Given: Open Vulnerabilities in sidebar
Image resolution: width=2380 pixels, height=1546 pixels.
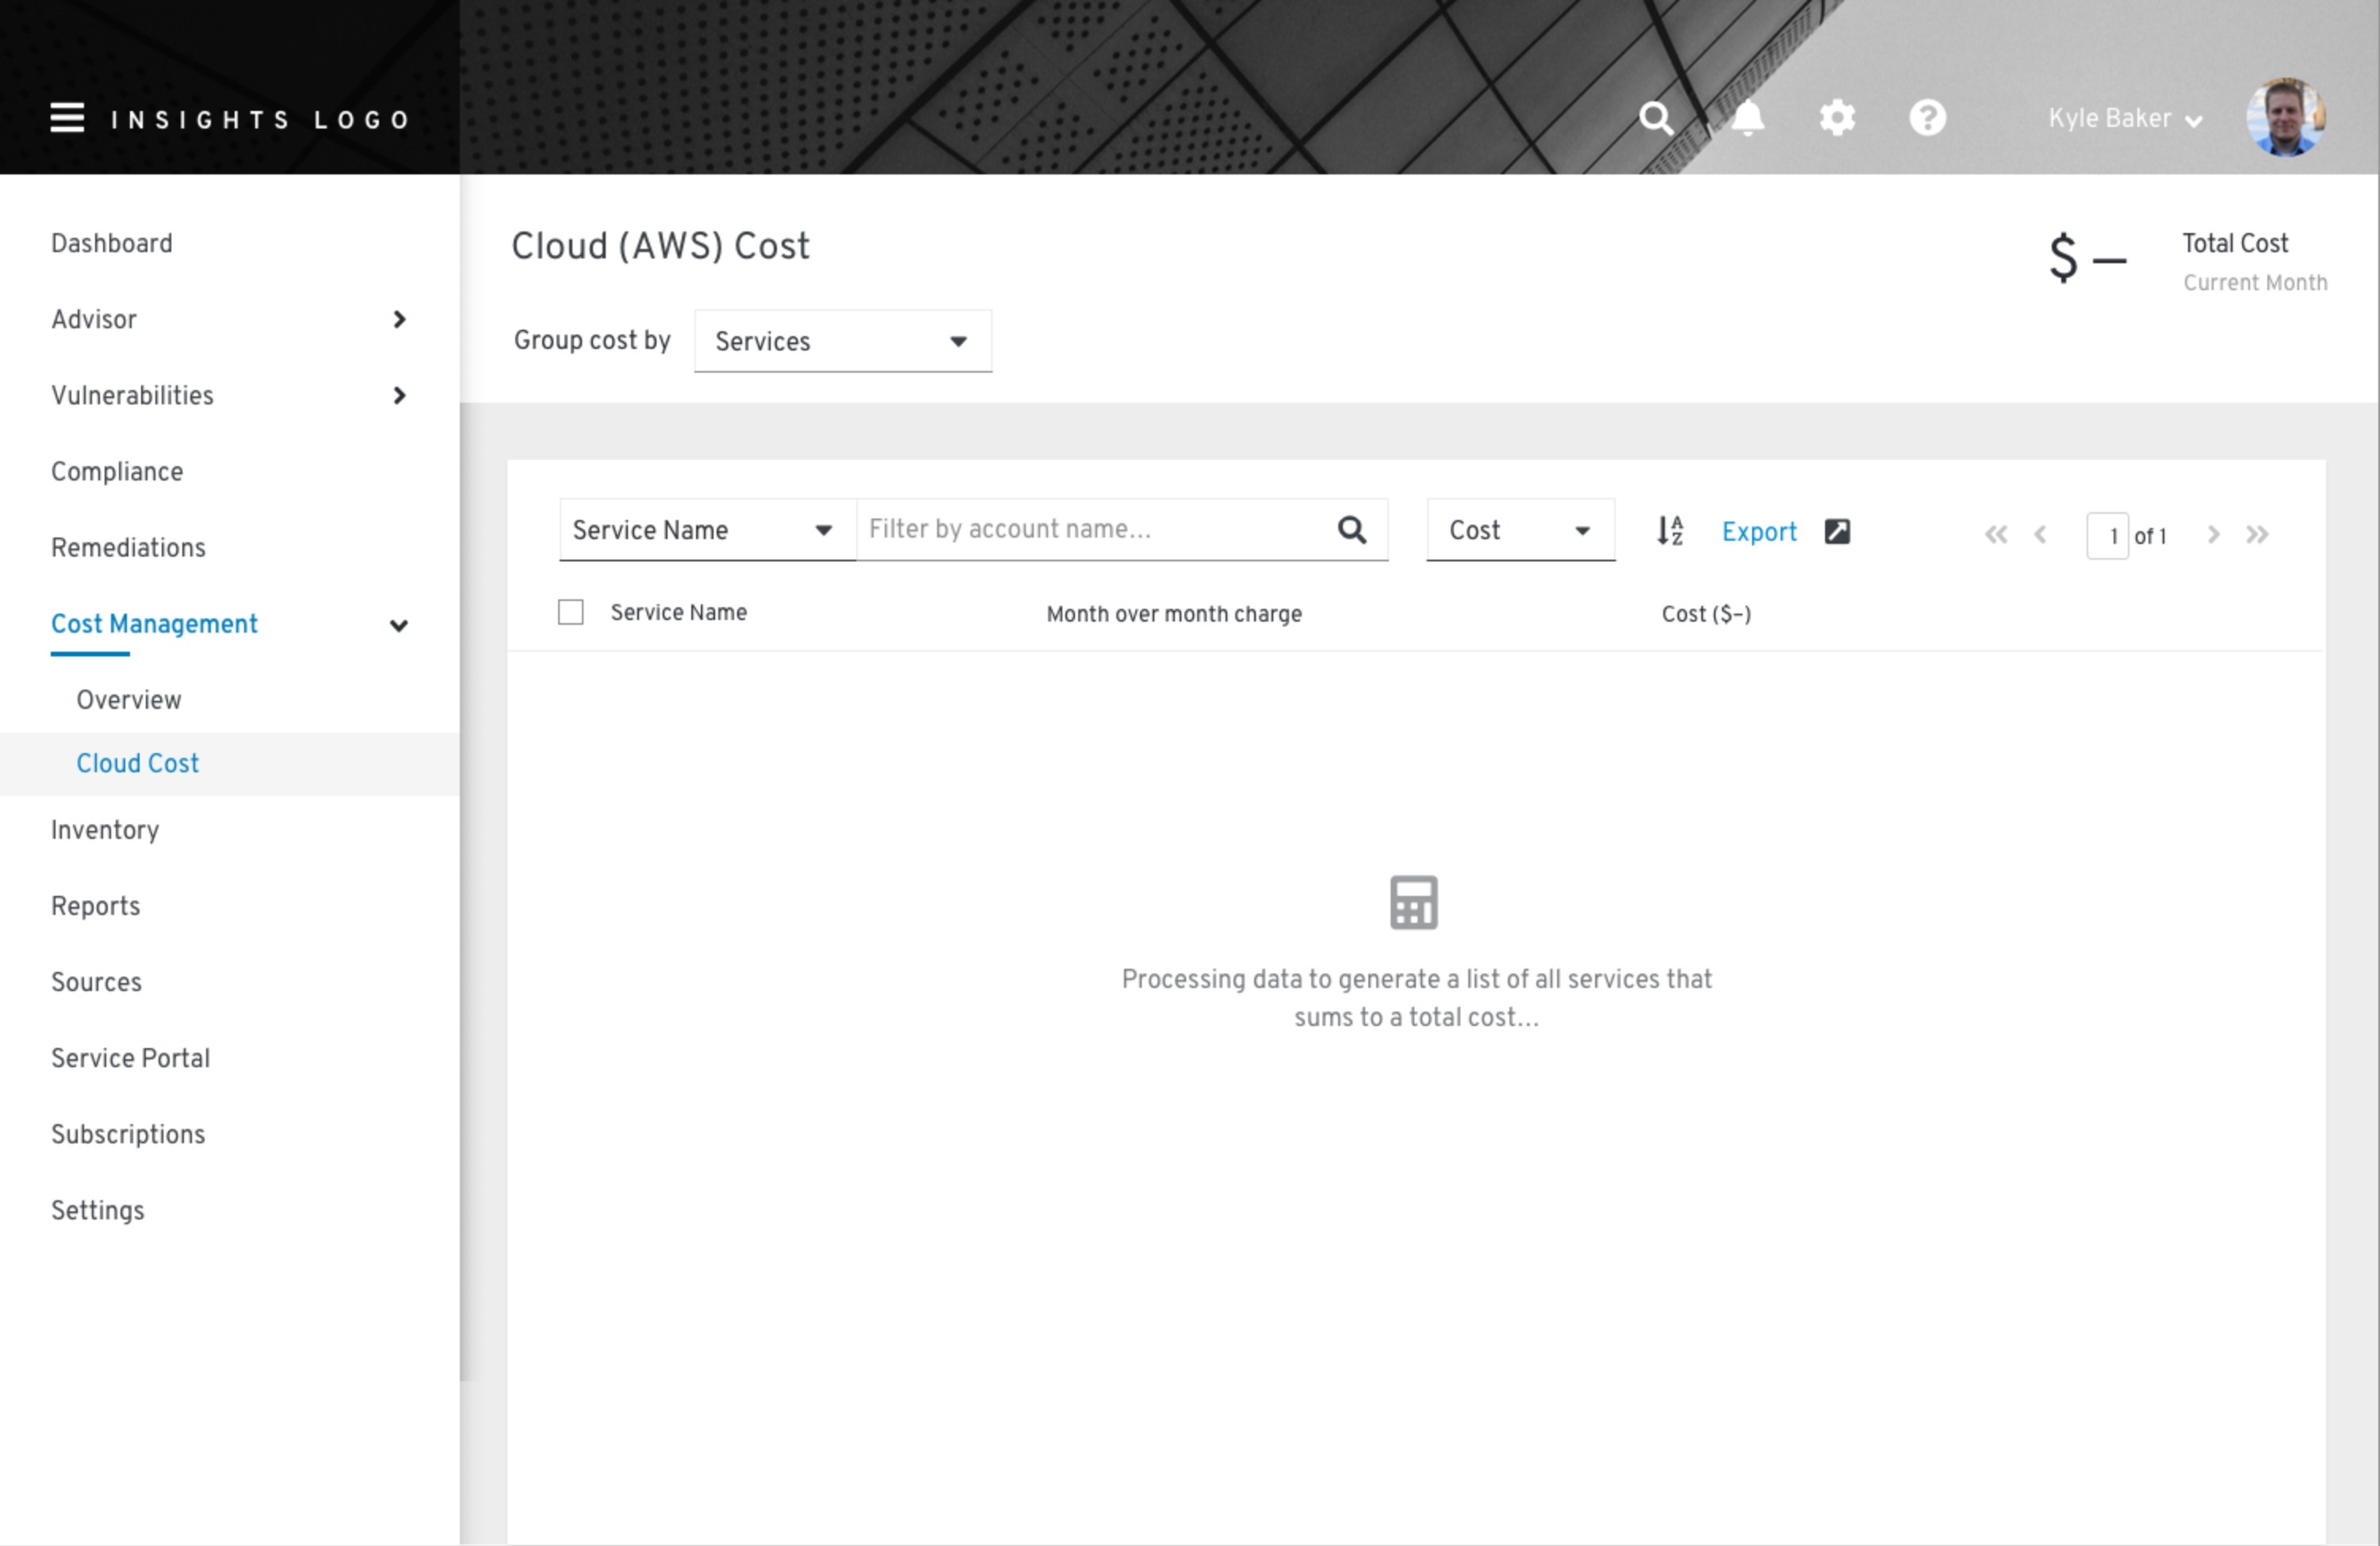Looking at the screenshot, I should 132,395.
